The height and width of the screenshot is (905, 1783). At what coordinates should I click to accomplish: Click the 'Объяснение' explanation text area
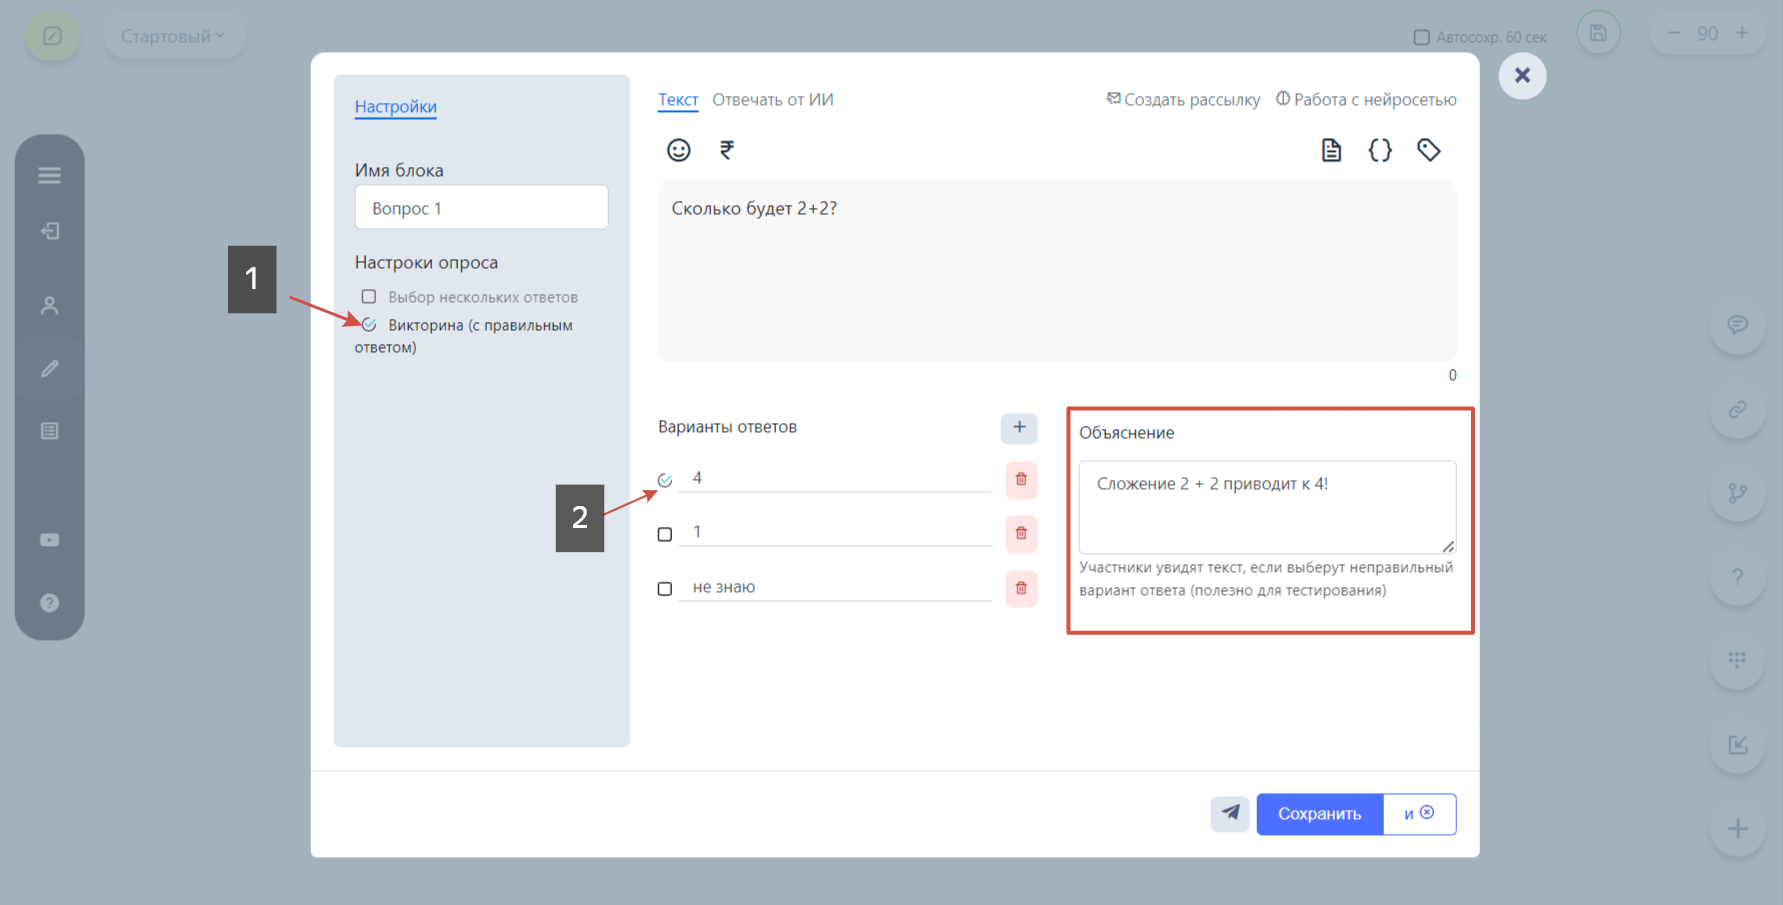pos(1267,507)
